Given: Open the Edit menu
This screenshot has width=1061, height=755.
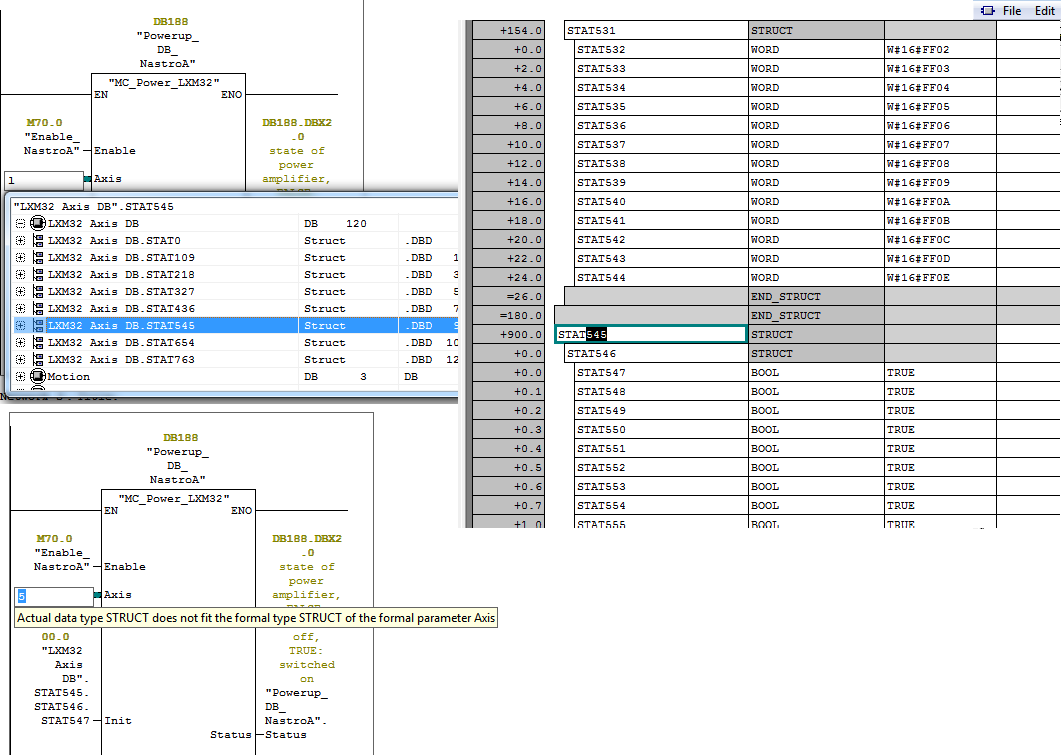Looking at the screenshot, I should [1044, 10].
